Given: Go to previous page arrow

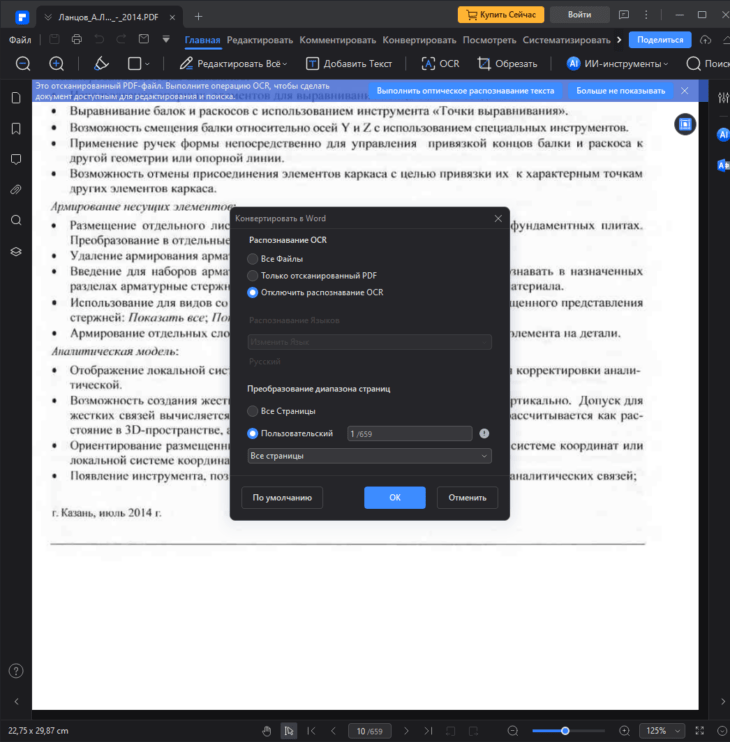Looking at the screenshot, I should tap(333, 731).
